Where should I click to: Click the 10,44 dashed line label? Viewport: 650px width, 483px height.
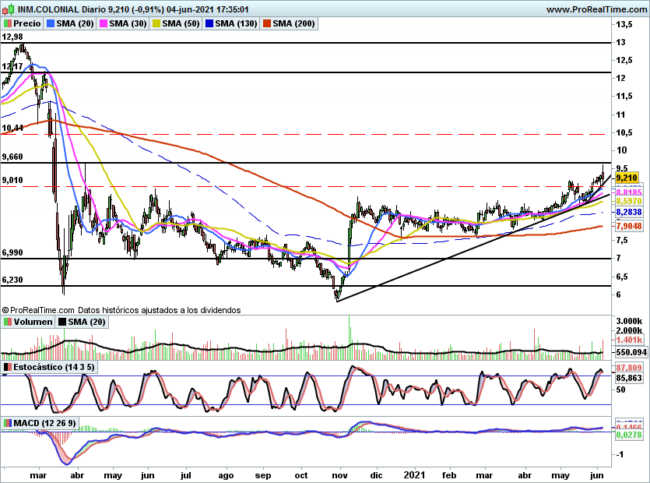click(13, 128)
